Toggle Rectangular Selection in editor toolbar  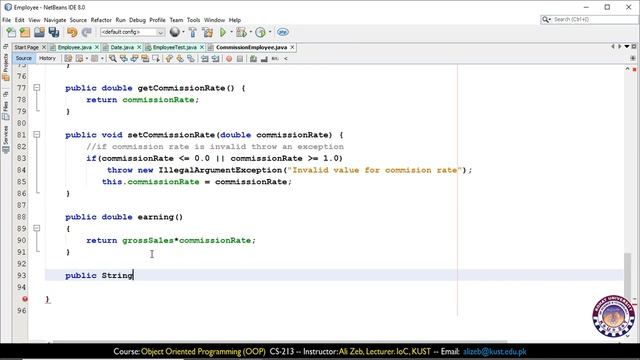pyautogui.click(x=156, y=59)
